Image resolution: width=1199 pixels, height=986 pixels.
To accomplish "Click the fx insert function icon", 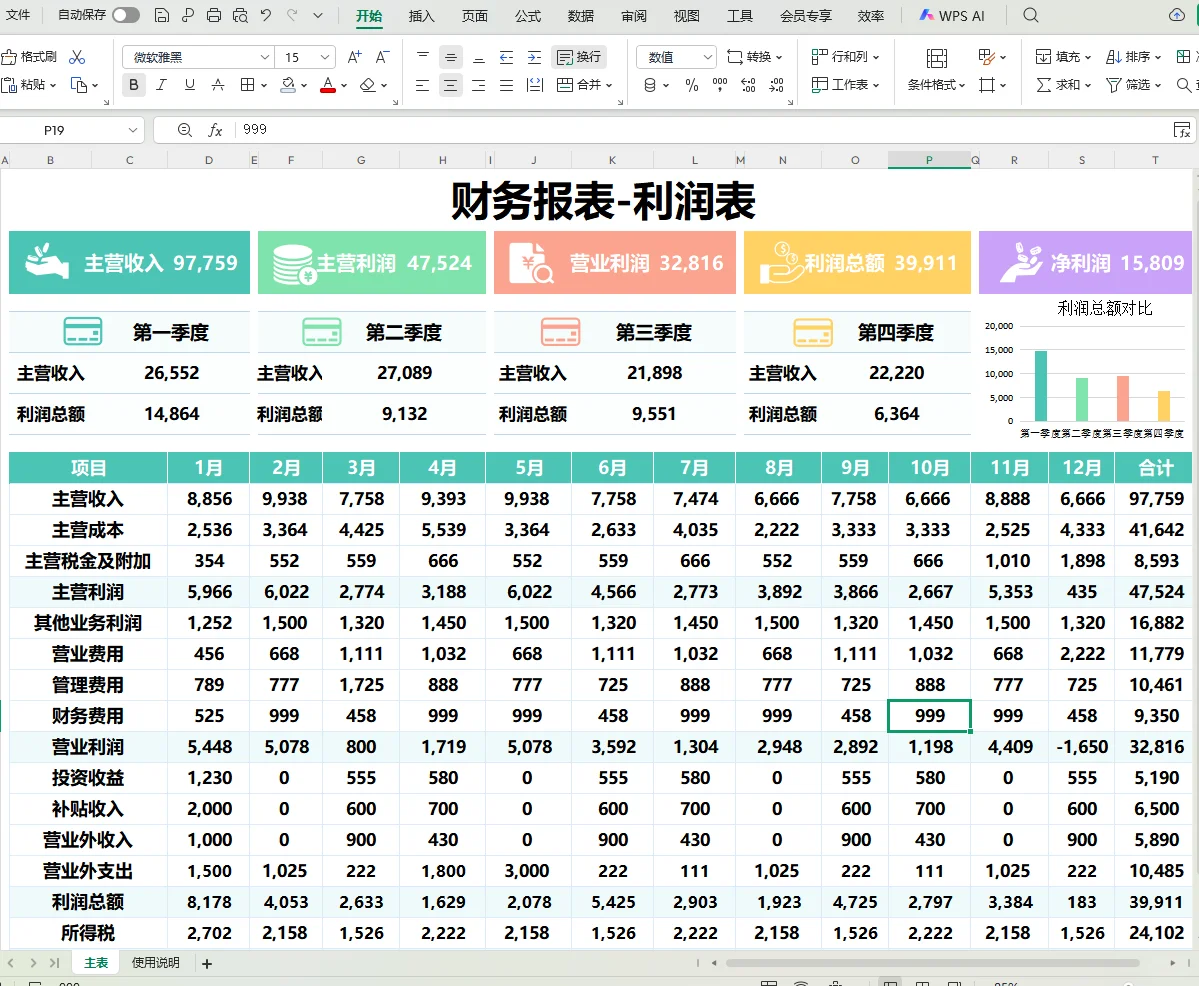I will point(216,130).
